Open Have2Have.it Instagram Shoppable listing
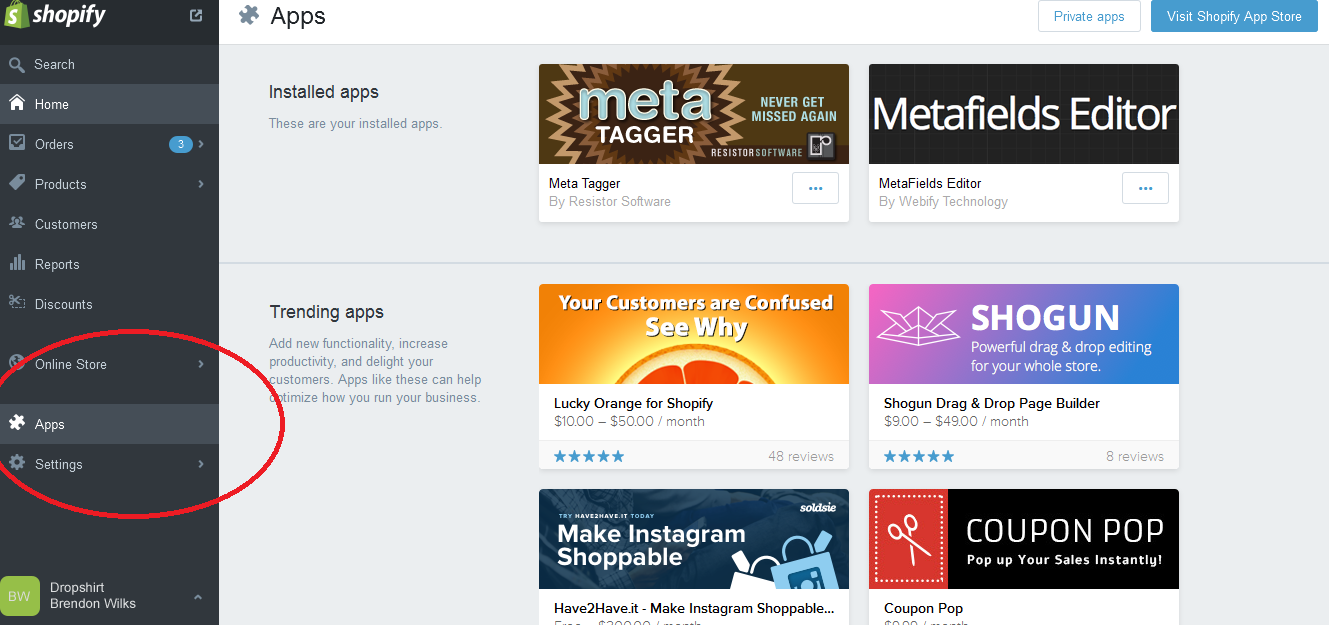This screenshot has height=625, width=1329. click(694, 608)
